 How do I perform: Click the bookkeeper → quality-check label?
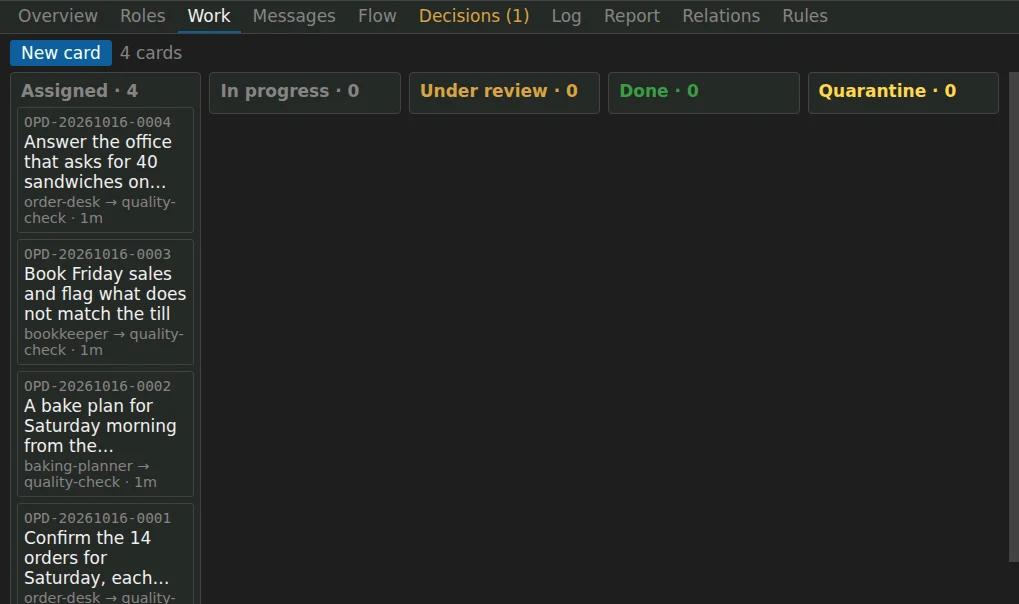[x=104, y=342]
